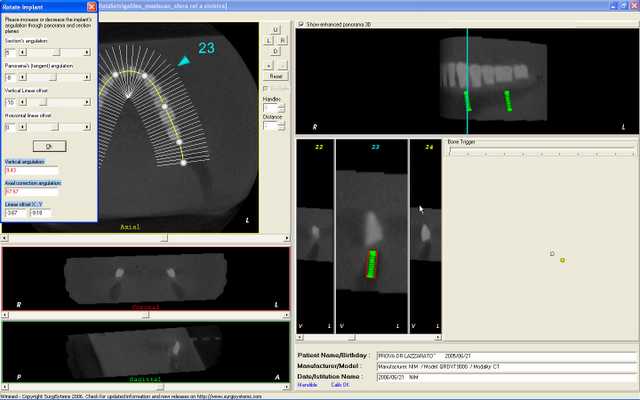Reset the axial view with Reset button
This screenshot has width=640, height=400.
(276, 76)
